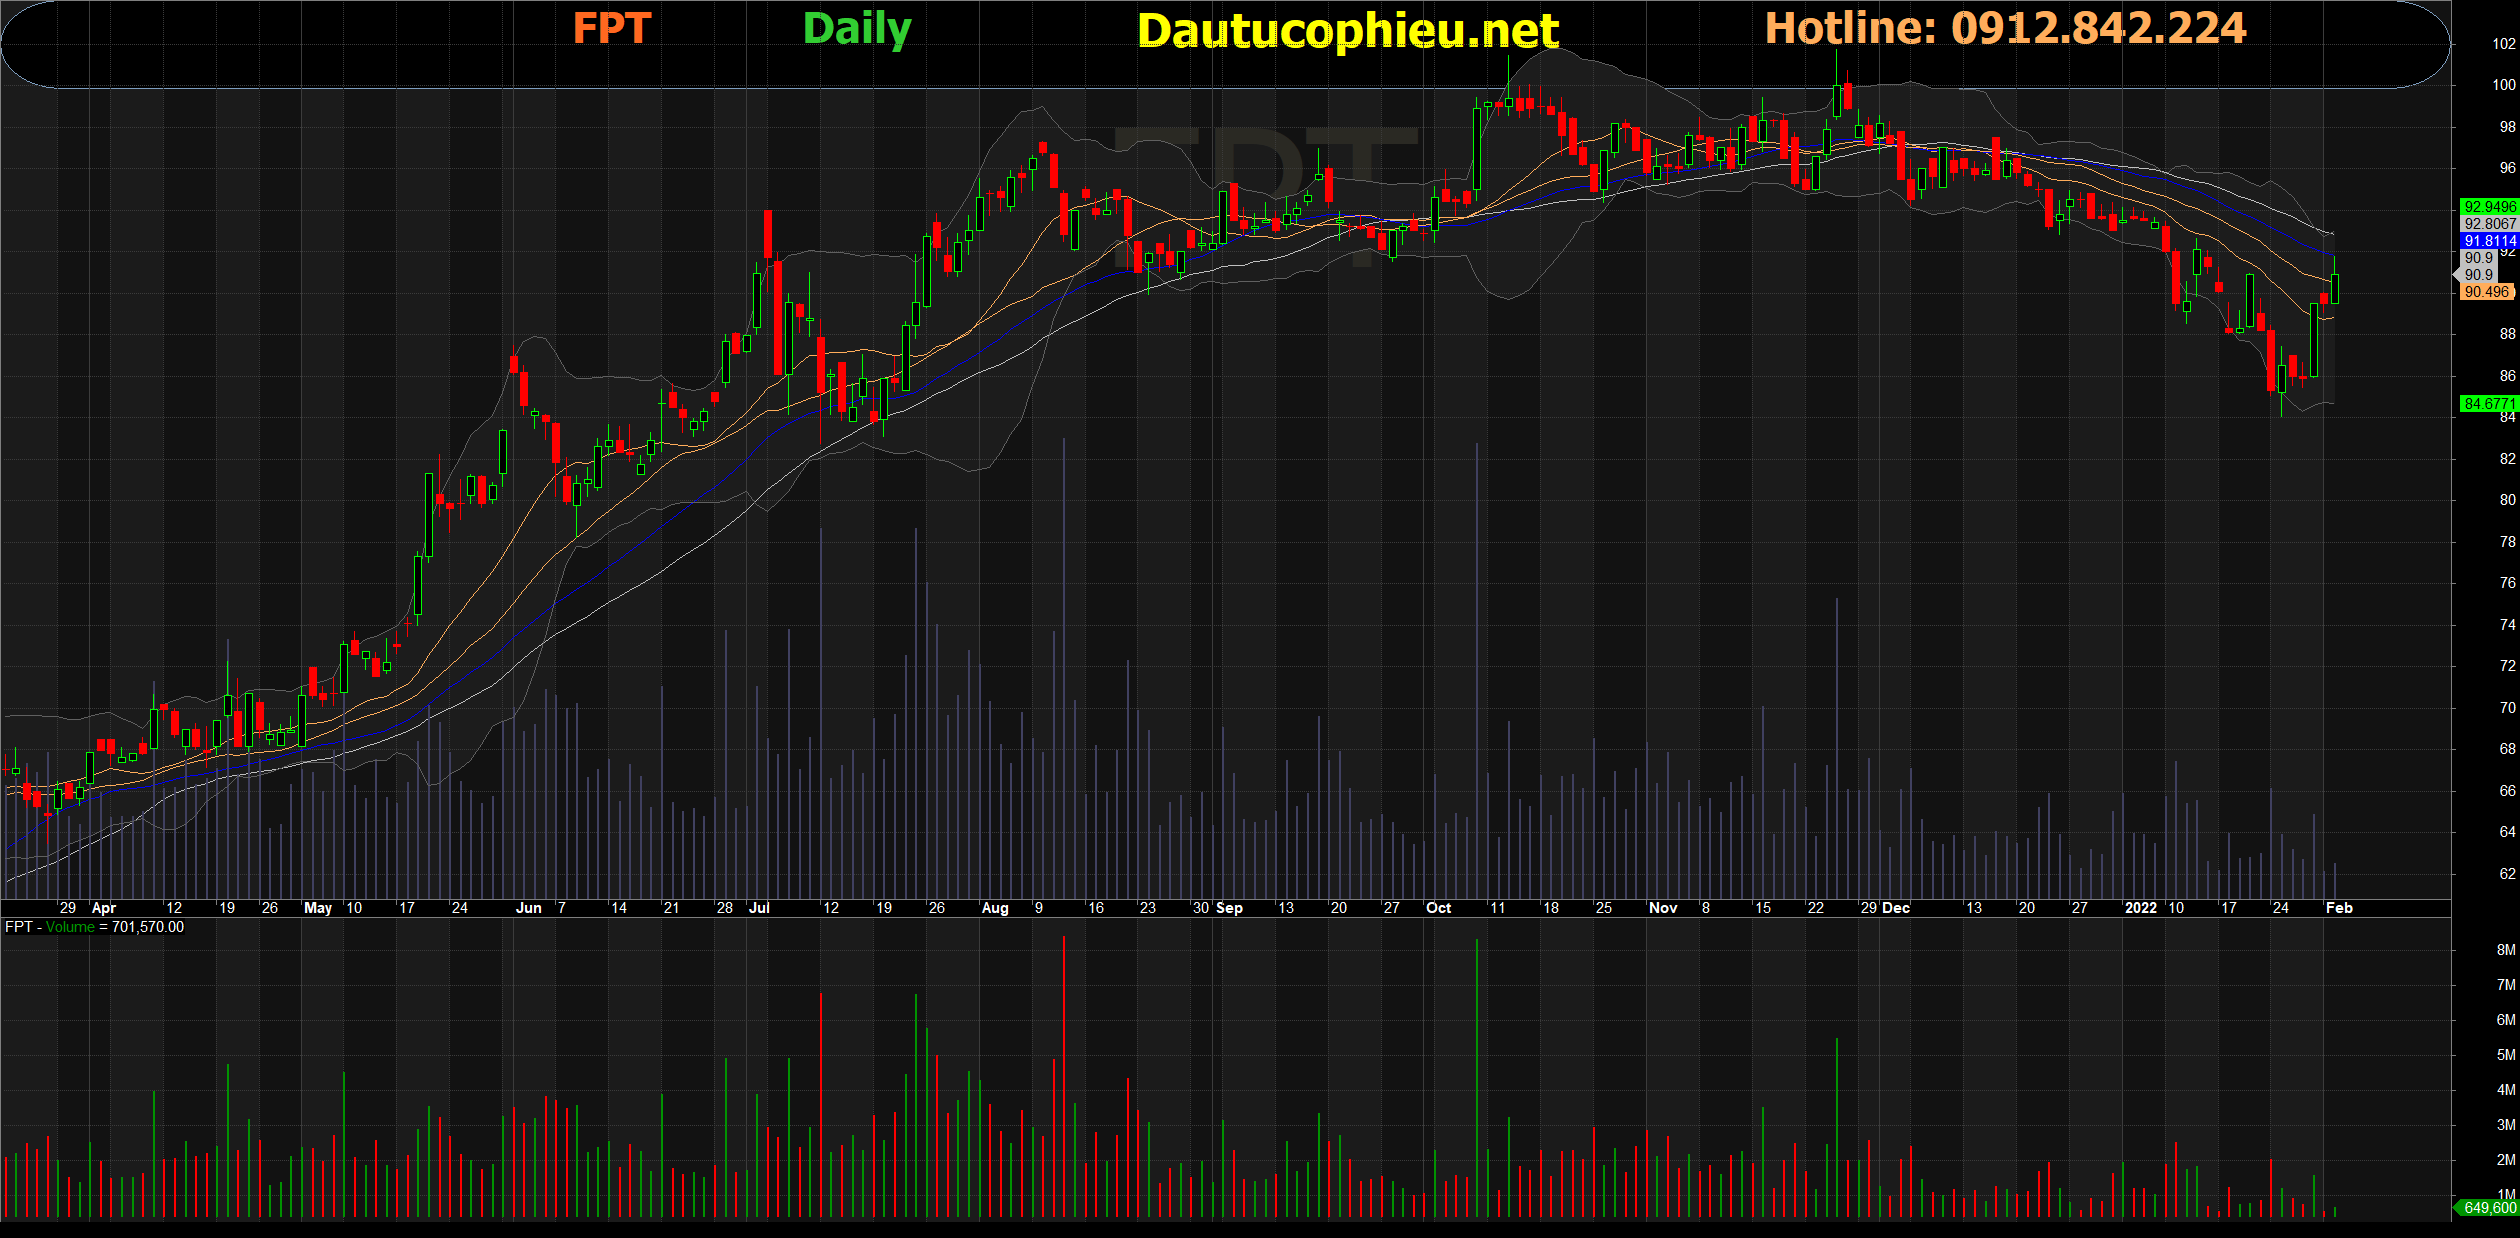Click the green 649,600 volume tag

pyautogui.click(x=2489, y=1208)
